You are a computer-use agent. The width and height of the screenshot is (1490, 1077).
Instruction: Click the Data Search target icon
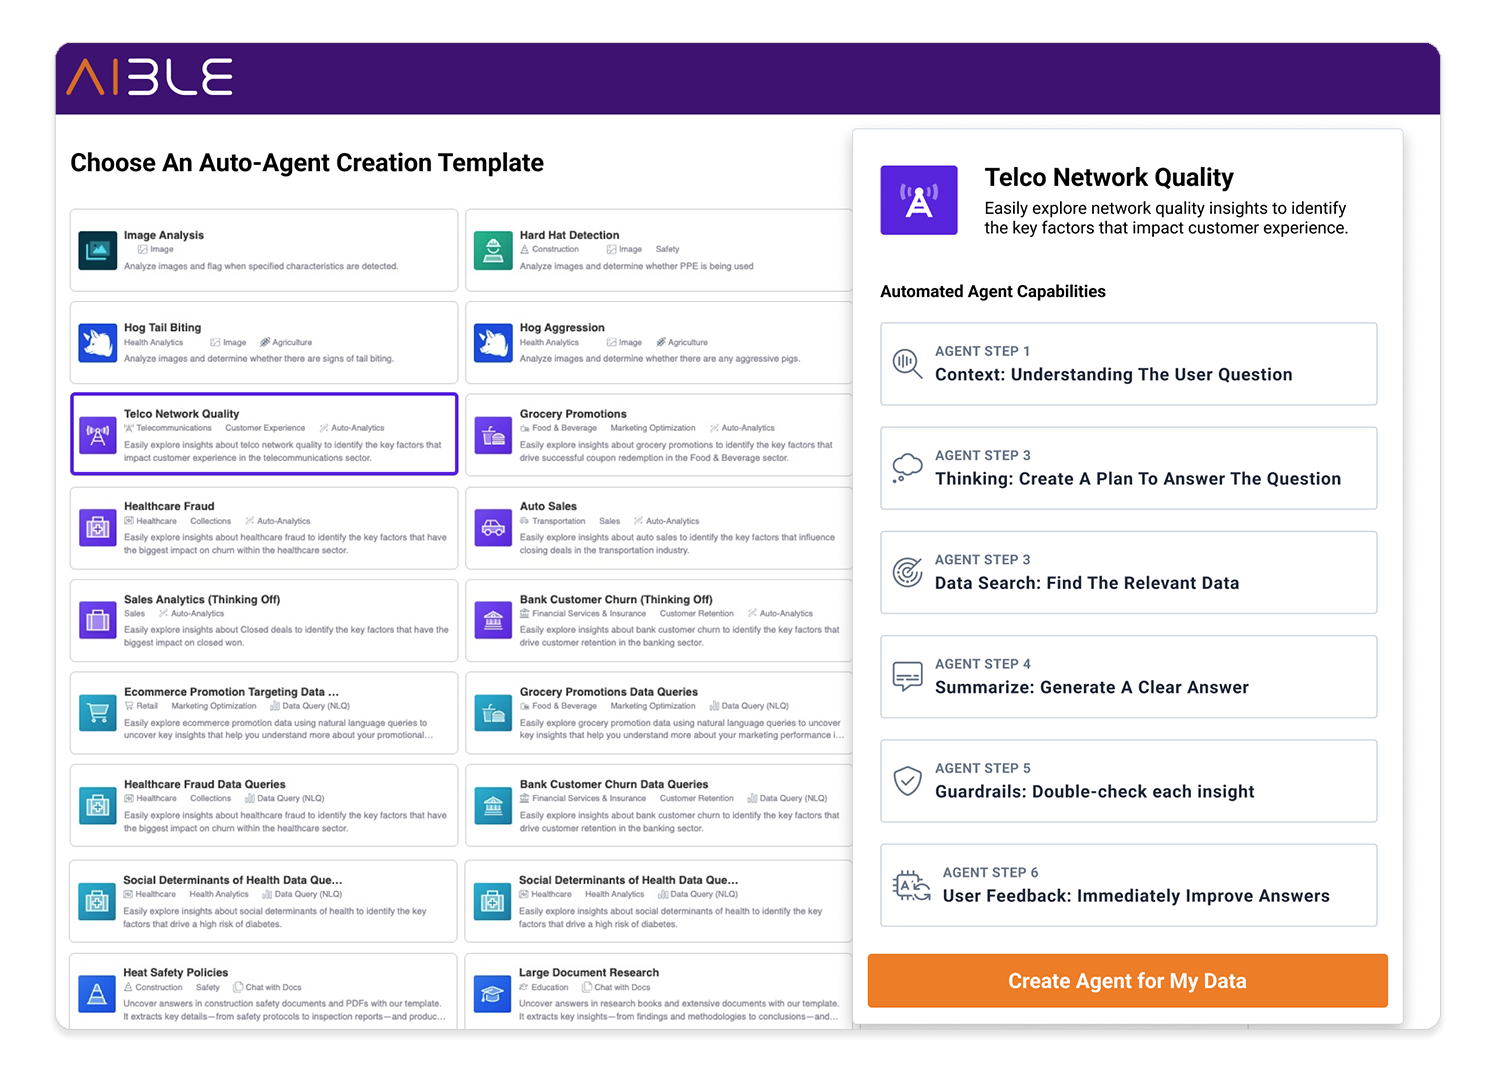[907, 572]
